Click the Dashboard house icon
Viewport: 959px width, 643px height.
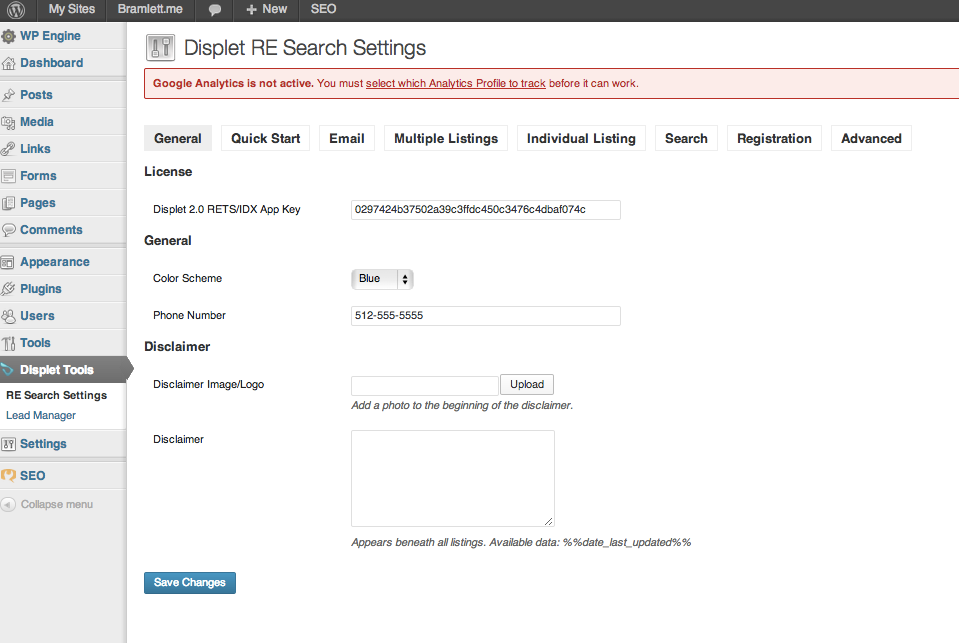(x=9, y=63)
